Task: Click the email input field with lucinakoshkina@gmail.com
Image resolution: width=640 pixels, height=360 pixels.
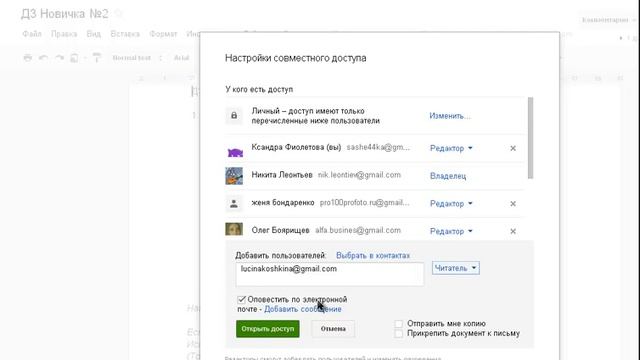Action: pos(330,274)
